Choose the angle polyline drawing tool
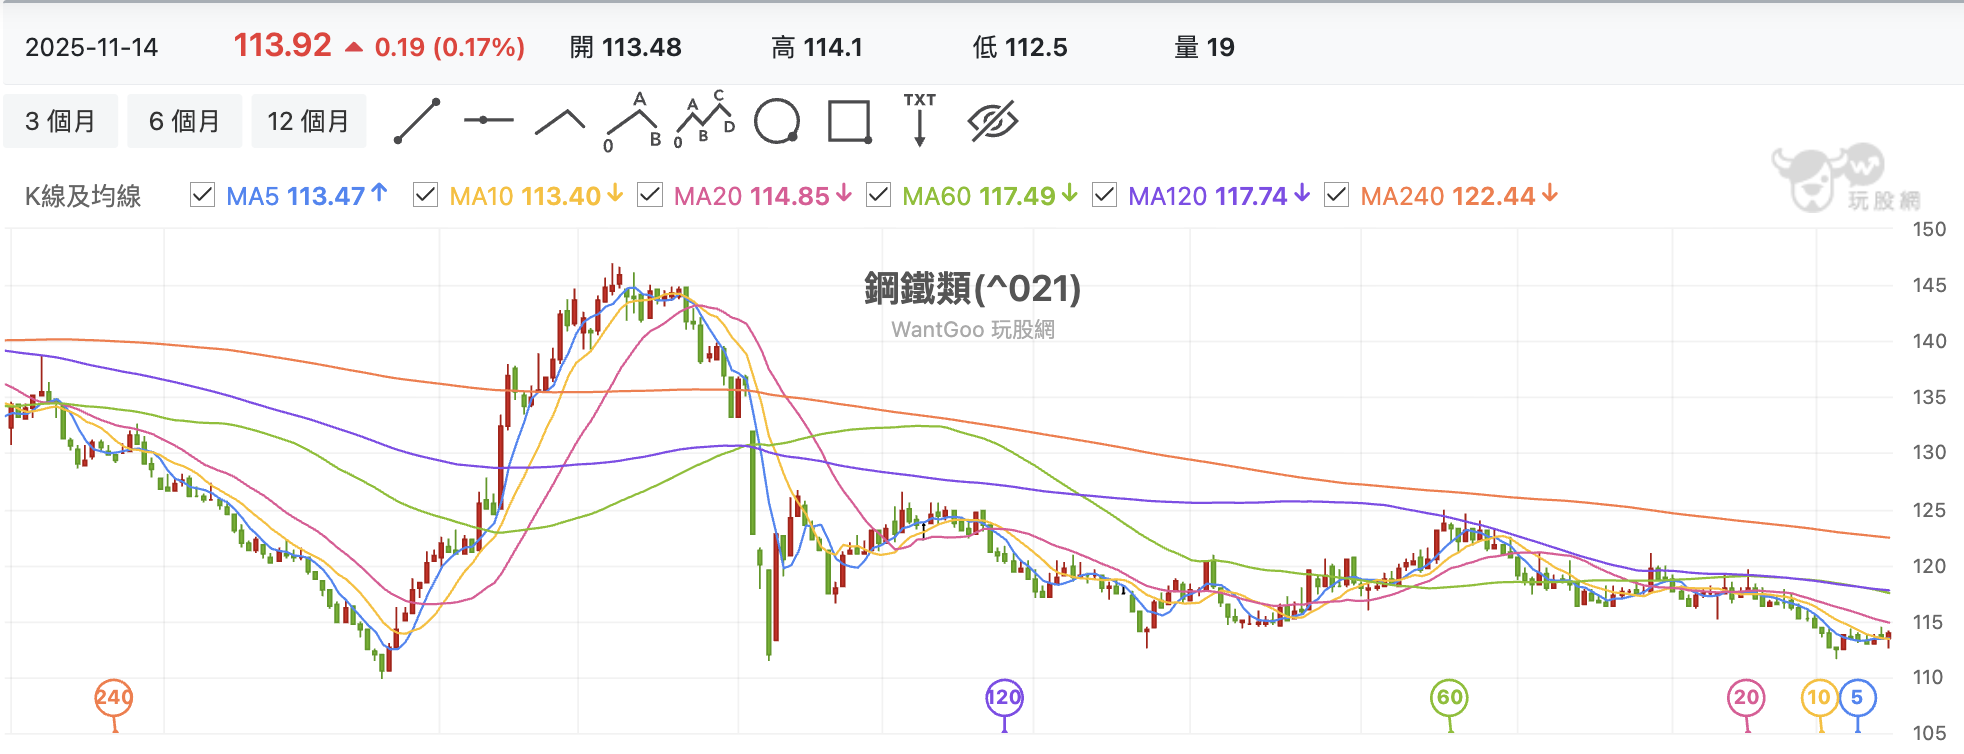The width and height of the screenshot is (1964, 754). click(560, 121)
